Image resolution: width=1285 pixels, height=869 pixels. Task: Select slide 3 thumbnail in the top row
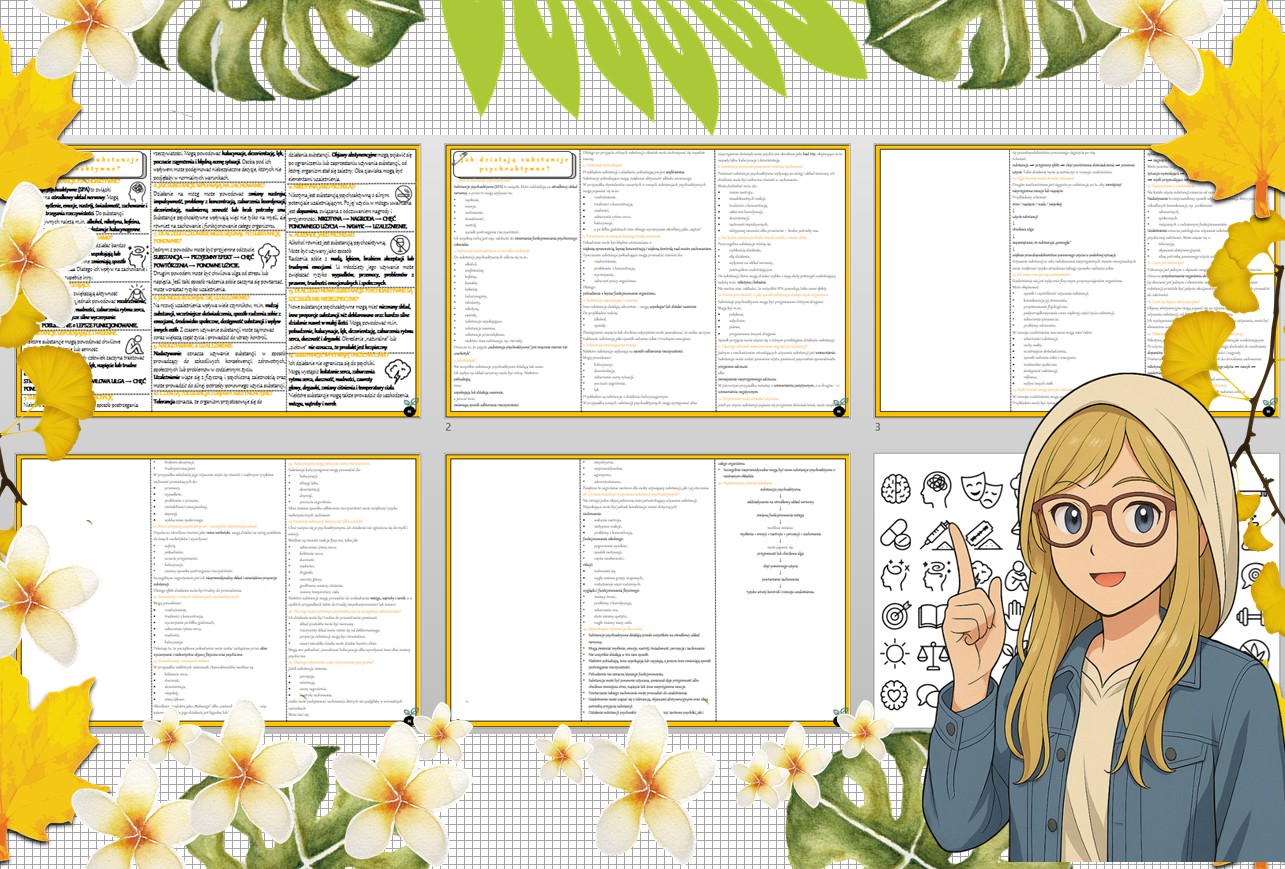coord(1076,281)
